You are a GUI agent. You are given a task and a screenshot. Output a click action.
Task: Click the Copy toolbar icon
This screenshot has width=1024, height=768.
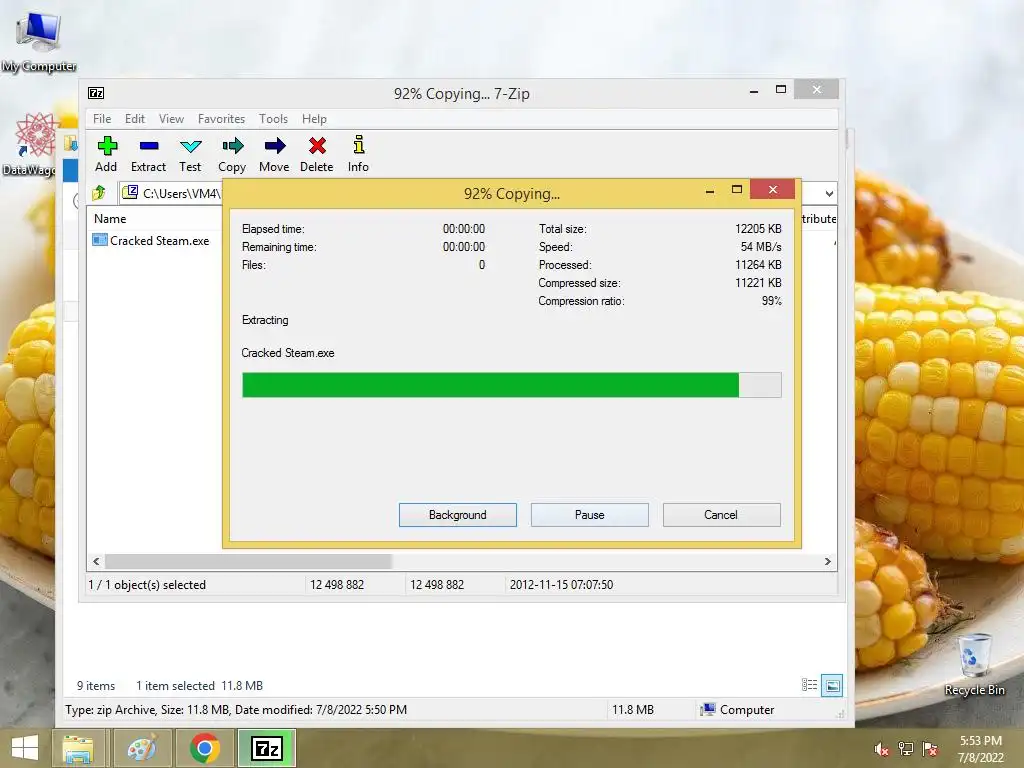pos(232,145)
